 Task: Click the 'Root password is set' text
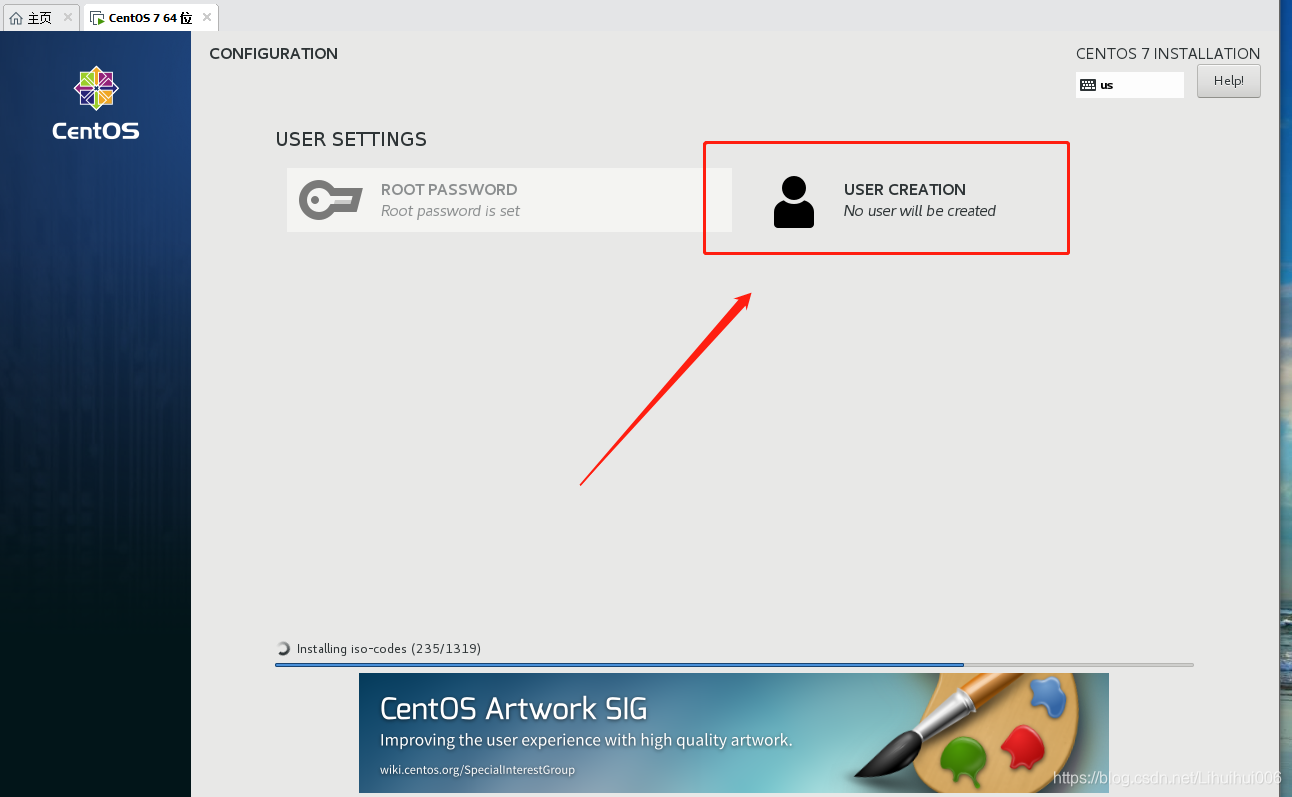pos(450,211)
